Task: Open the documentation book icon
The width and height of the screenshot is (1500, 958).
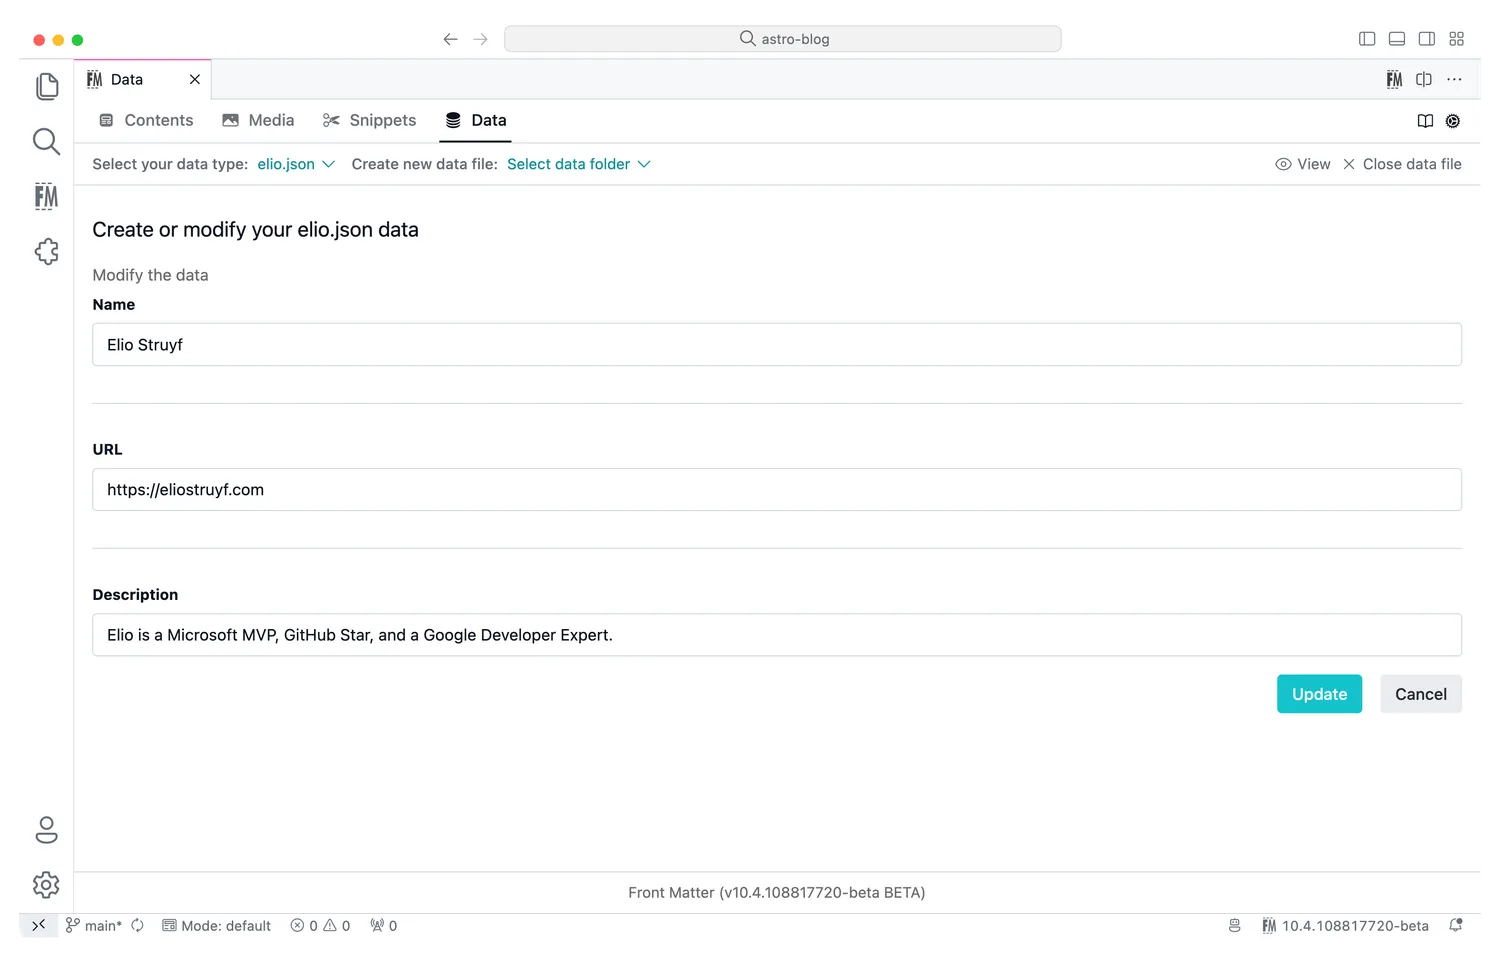Action: coord(1425,121)
